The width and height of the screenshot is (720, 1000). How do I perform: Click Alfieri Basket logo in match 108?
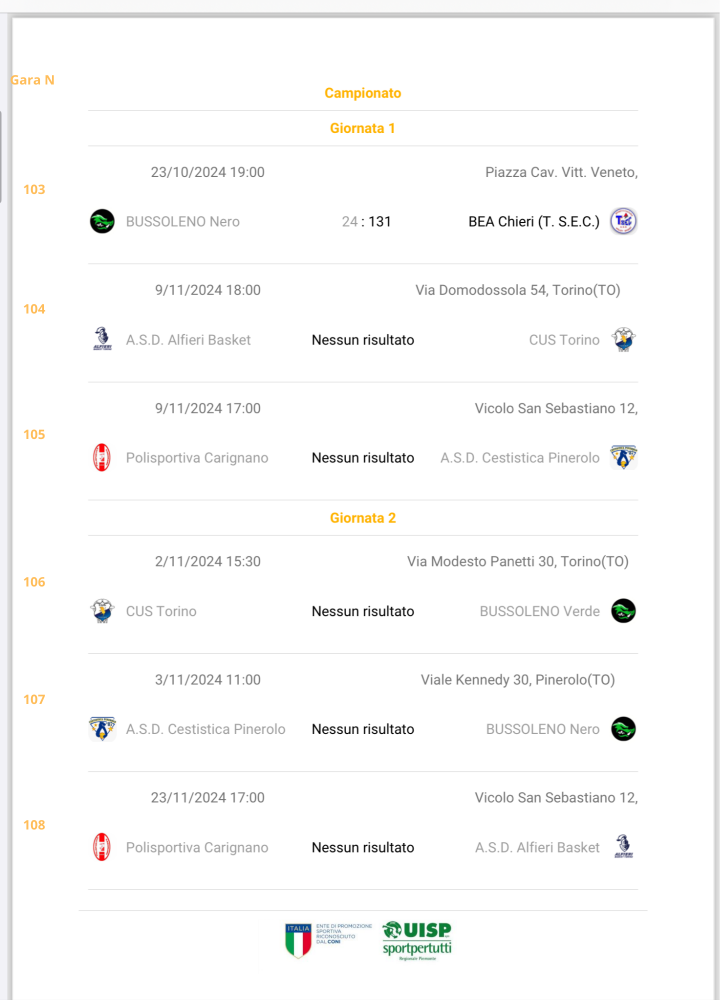point(623,847)
